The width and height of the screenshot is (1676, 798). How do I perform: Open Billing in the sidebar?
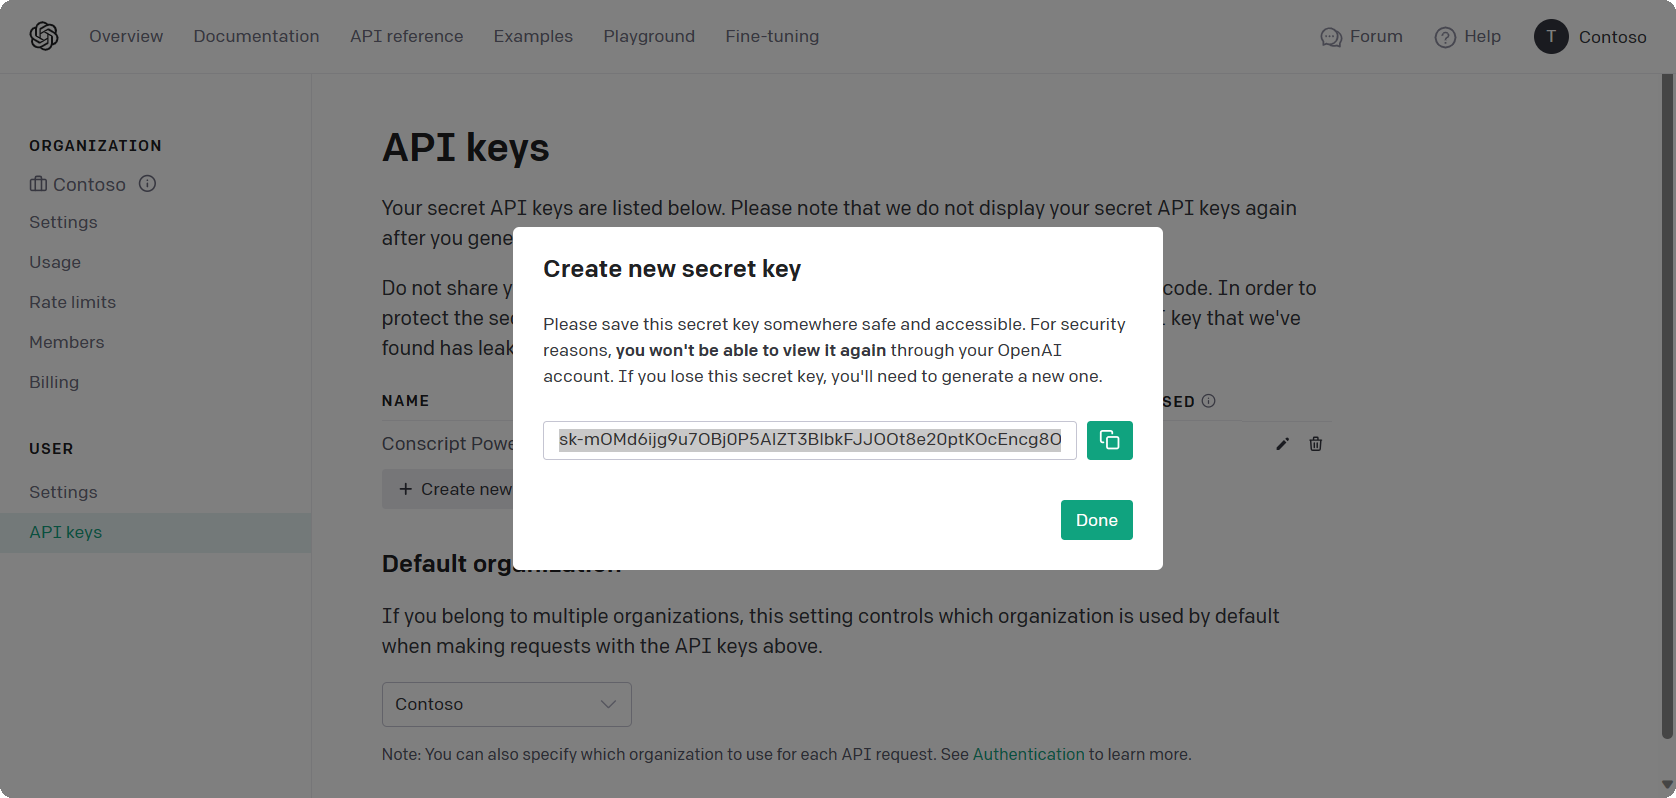click(x=54, y=382)
